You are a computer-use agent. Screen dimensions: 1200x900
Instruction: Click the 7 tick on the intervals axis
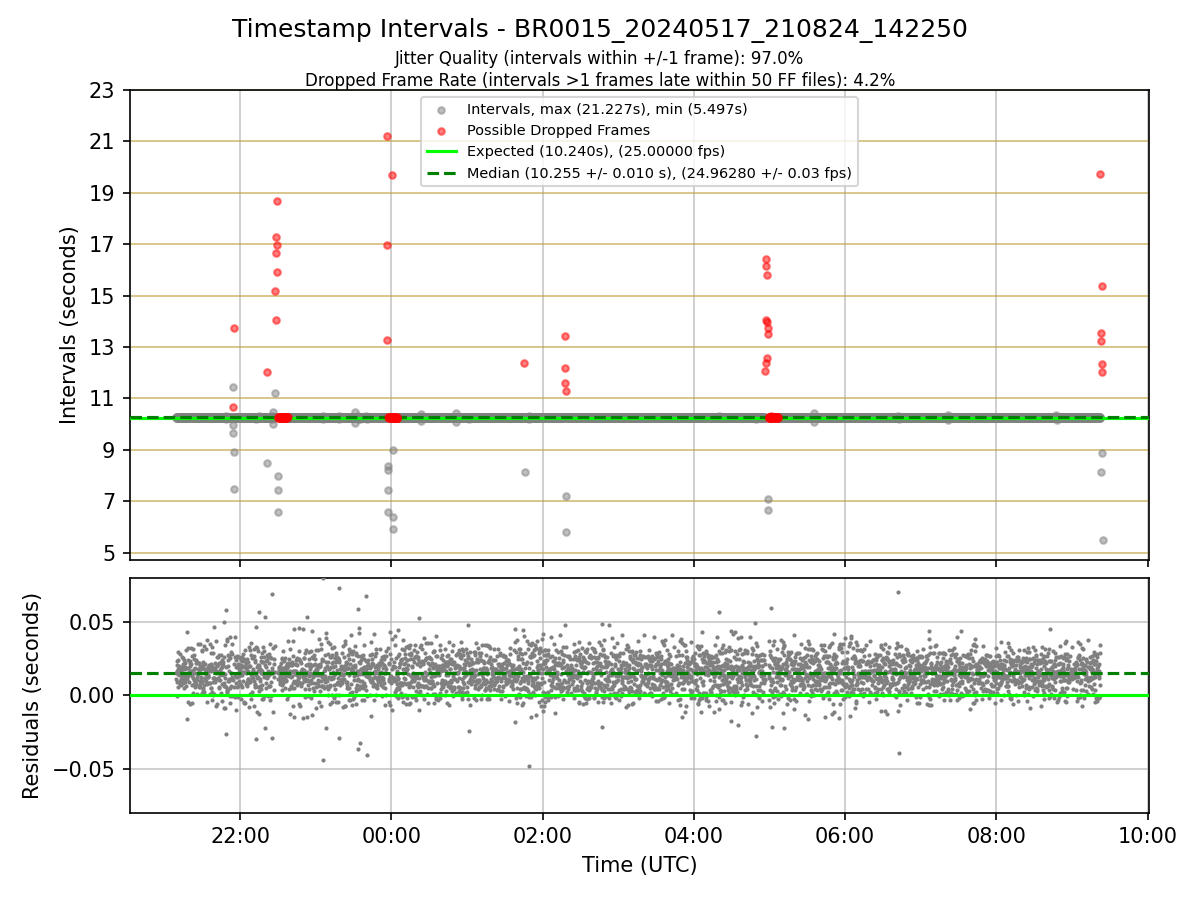(110, 501)
